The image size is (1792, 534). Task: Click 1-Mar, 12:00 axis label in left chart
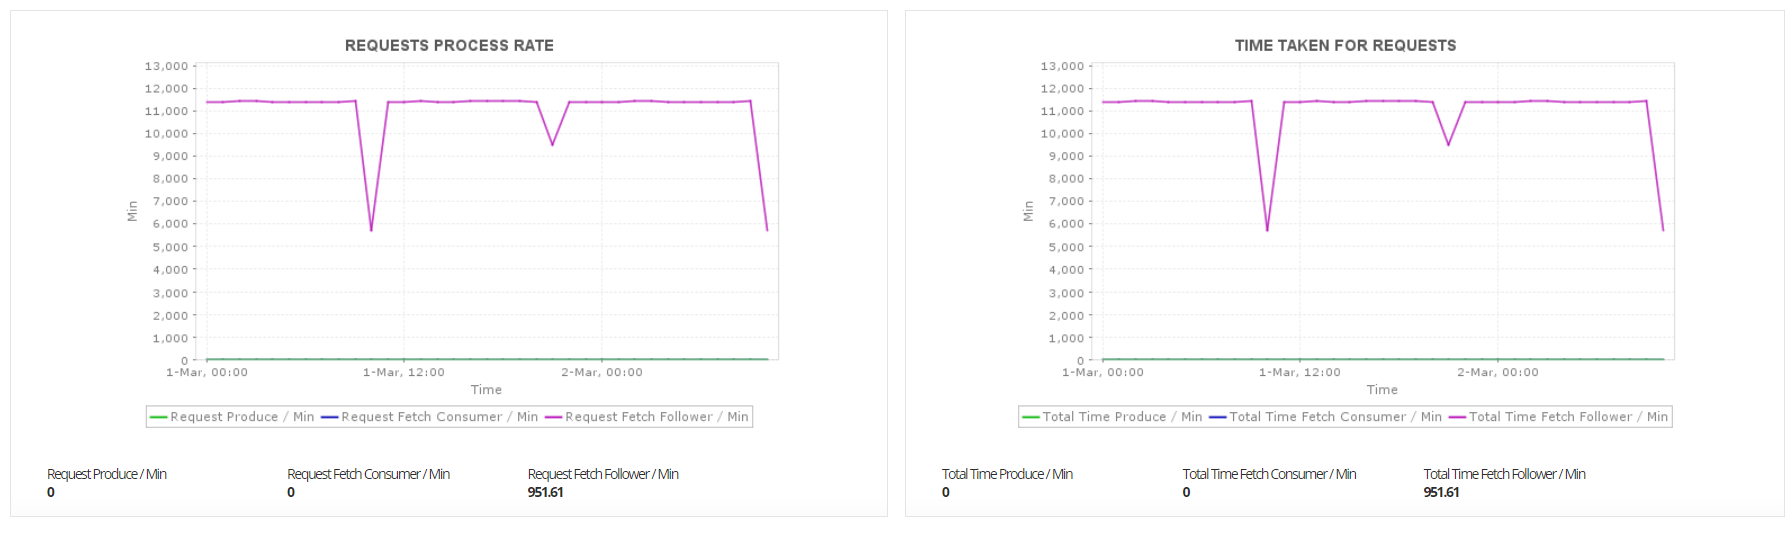coord(404,373)
